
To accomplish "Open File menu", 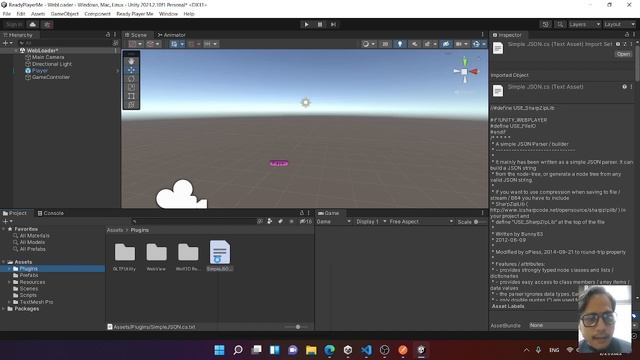I will pyautogui.click(x=7, y=14).
